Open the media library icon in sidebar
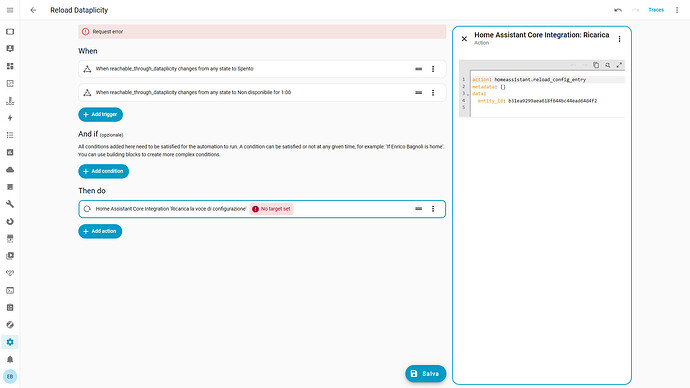Image resolution: width=690 pixels, height=388 pixels. coord(10,256)
